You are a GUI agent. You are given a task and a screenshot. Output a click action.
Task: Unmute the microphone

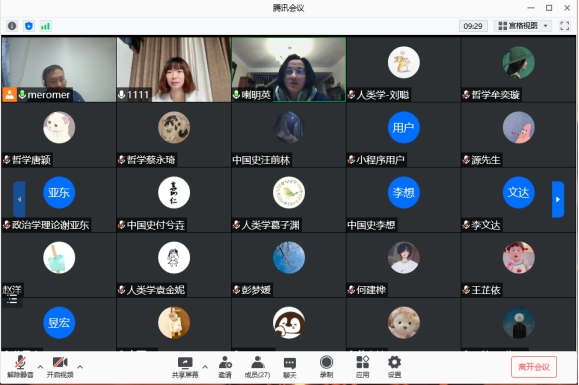coord(20,367)
